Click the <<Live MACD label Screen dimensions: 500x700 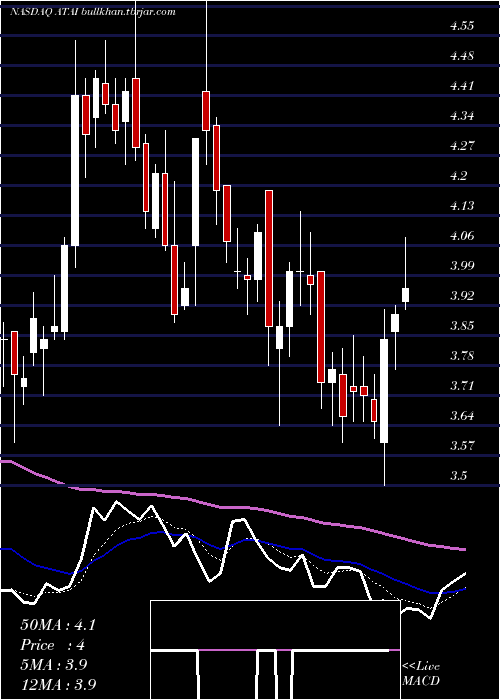click(421, 674)
